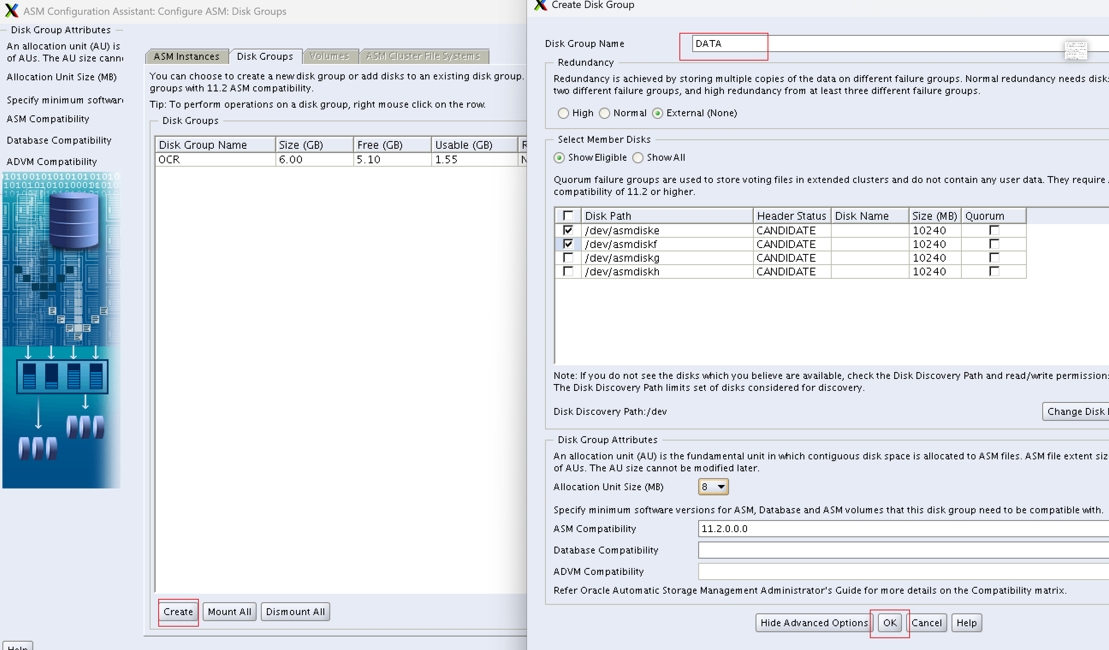Screen dimensions: 1109x650
Task: Select the /dev/asmdiskh path cell
Action: (x=667, y=271)
